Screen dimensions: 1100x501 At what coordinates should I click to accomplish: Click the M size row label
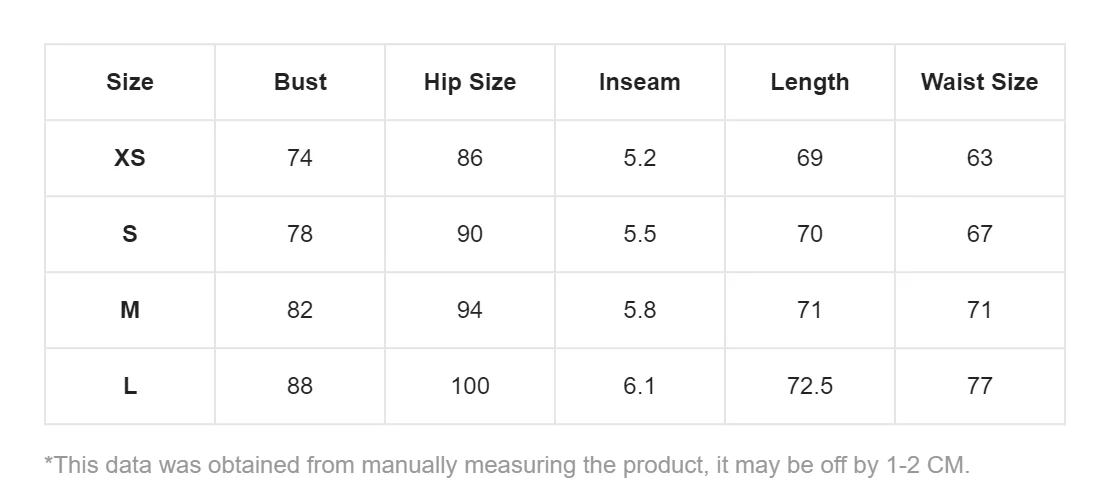[x=130, y=310]
